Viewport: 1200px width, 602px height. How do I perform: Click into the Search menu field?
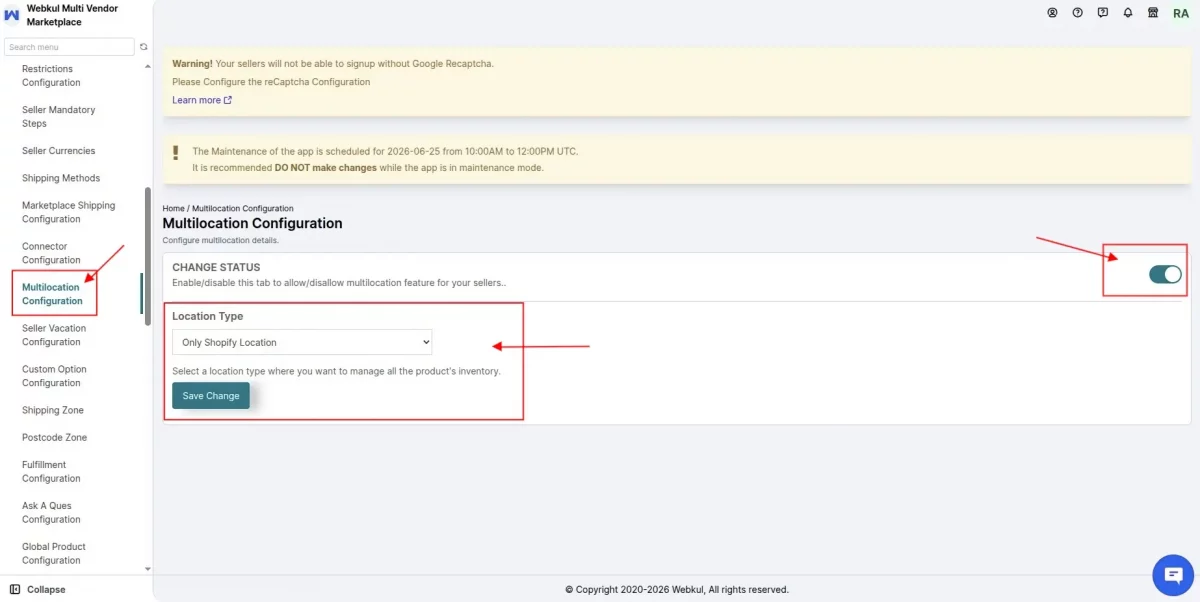(69, 47)
